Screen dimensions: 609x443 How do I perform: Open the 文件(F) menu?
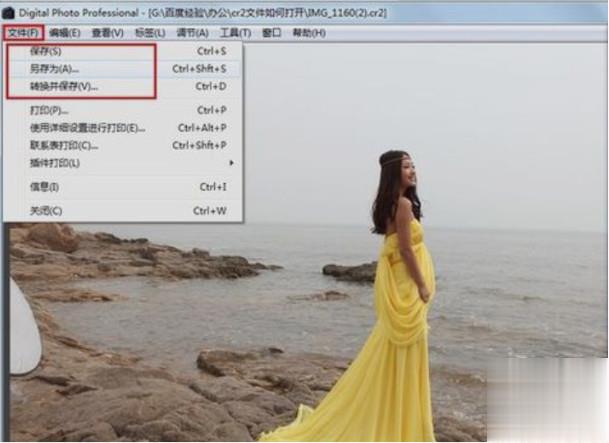tap(23, 33)
